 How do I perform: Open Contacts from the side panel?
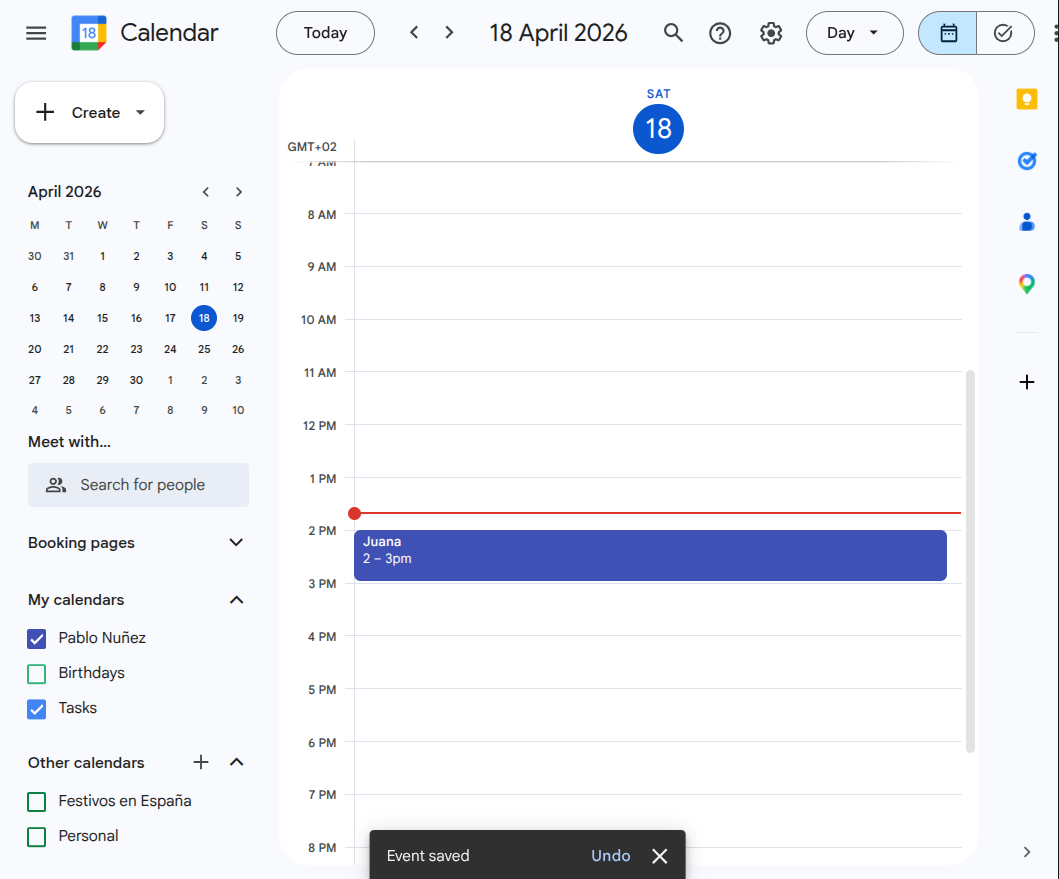[1026, 221]
